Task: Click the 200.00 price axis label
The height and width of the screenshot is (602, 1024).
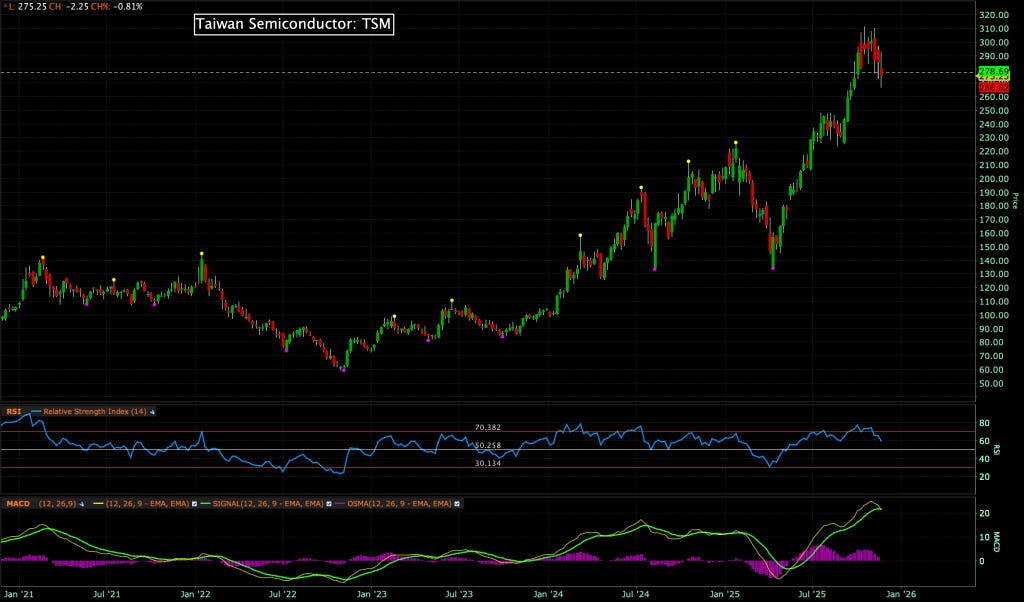Action: (x=993, y=179)
